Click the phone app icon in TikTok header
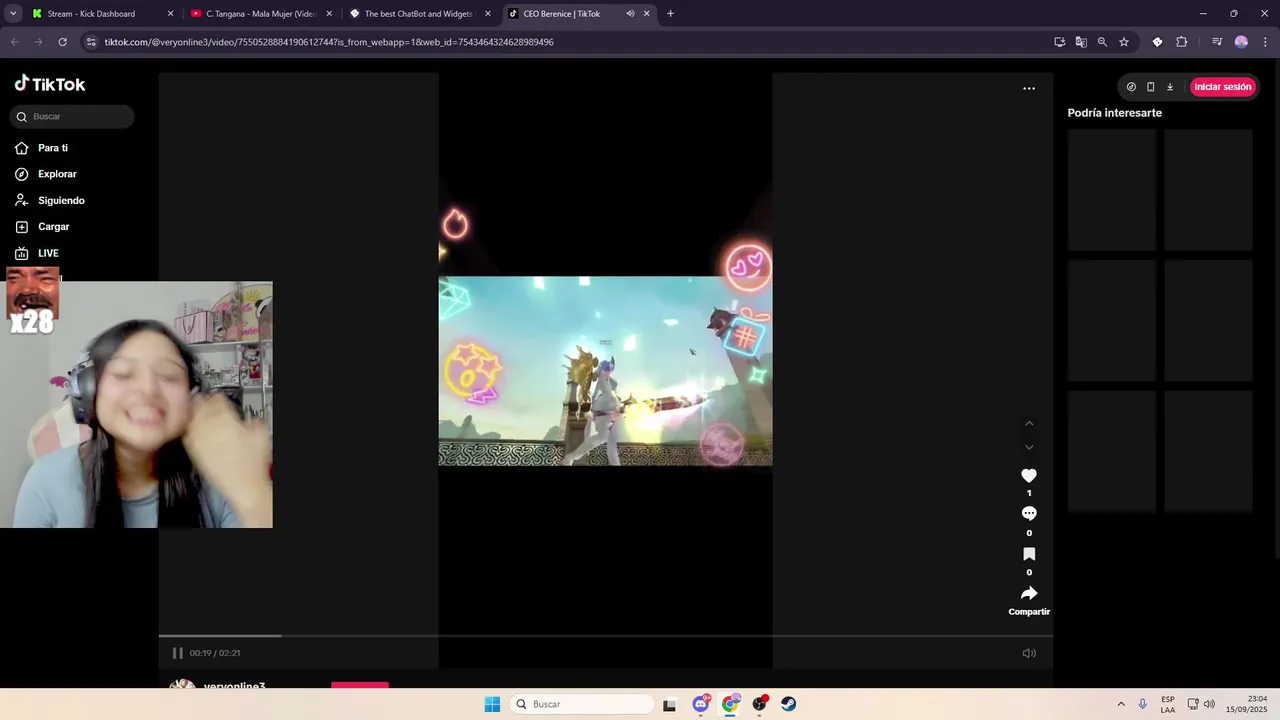The height and width of the screenshot is (720, 1280). [1150, 87]
